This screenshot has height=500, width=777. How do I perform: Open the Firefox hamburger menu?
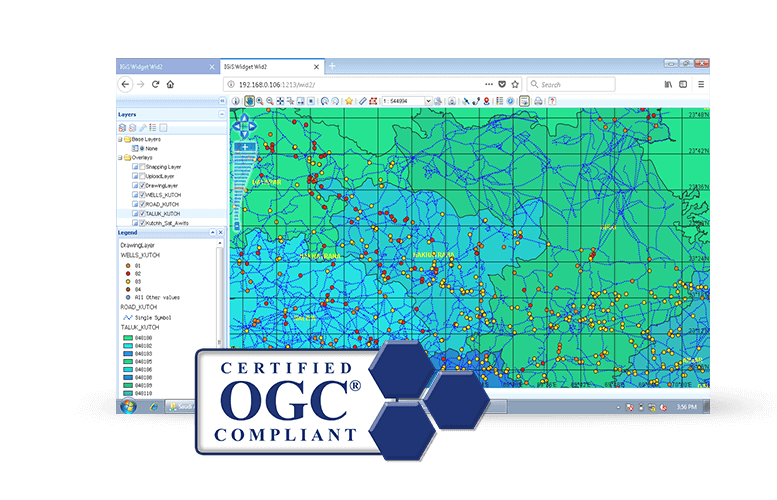[701, 84]
